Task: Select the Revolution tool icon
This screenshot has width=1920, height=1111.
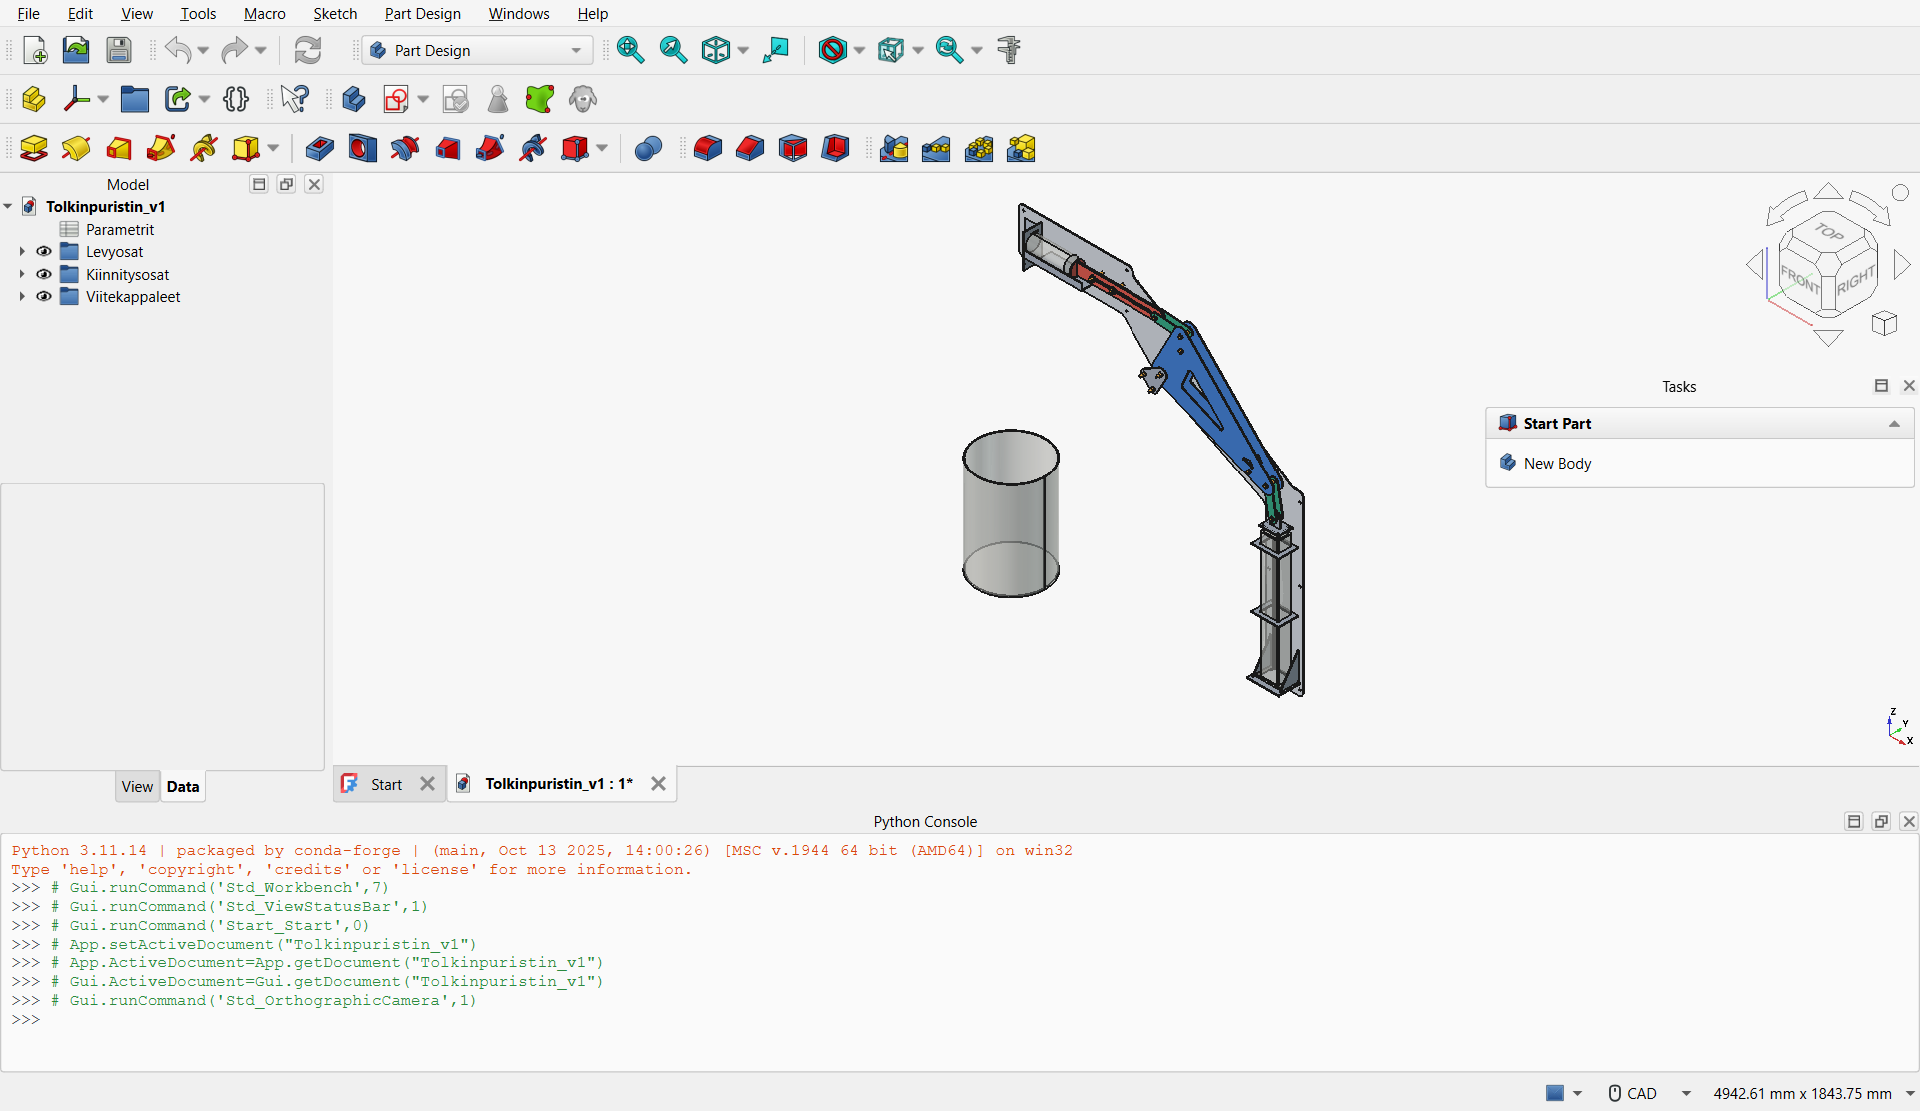Action: coord(76,149)
